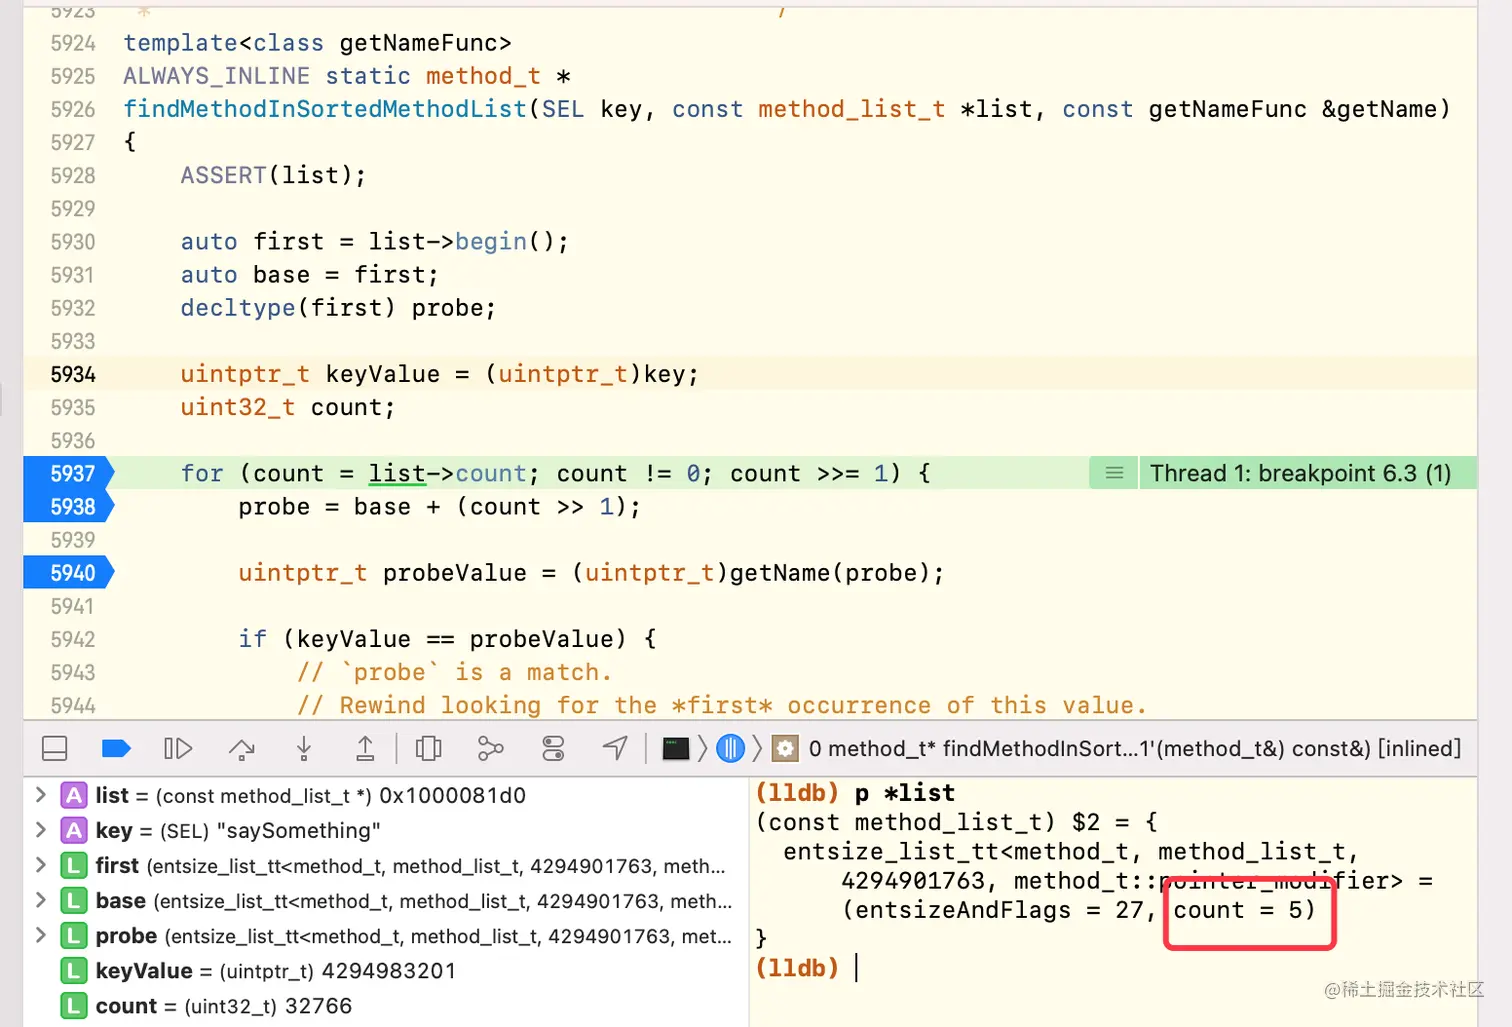Click the L local icon beside 'keyValue'

74,970
